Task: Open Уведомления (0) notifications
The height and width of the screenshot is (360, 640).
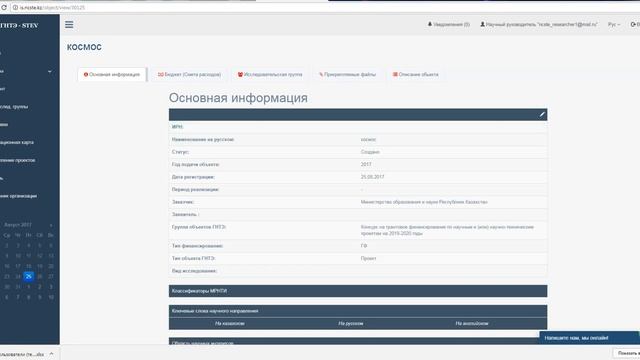Action: (449, 24)
